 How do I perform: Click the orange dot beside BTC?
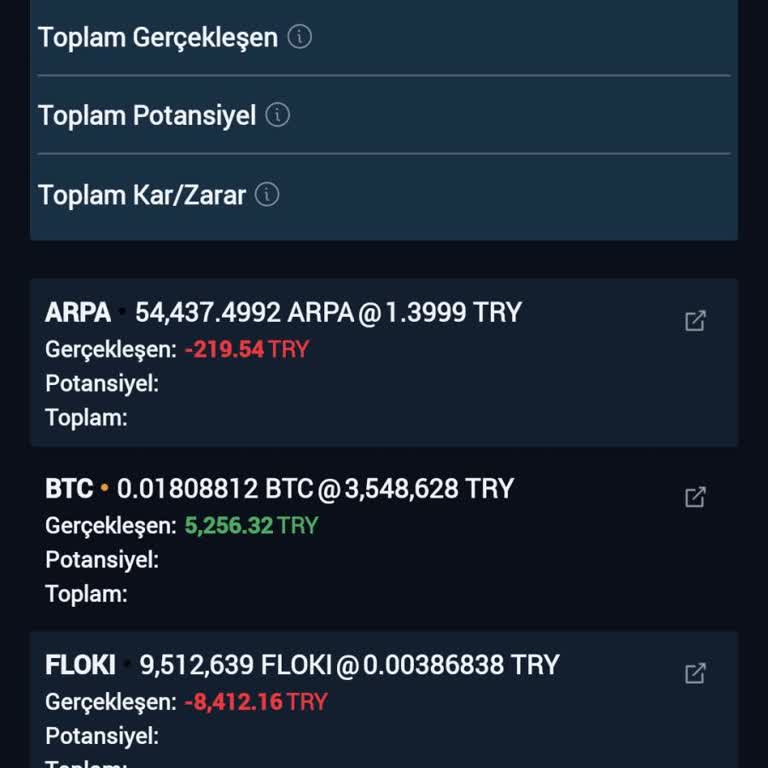pos(105,490)
